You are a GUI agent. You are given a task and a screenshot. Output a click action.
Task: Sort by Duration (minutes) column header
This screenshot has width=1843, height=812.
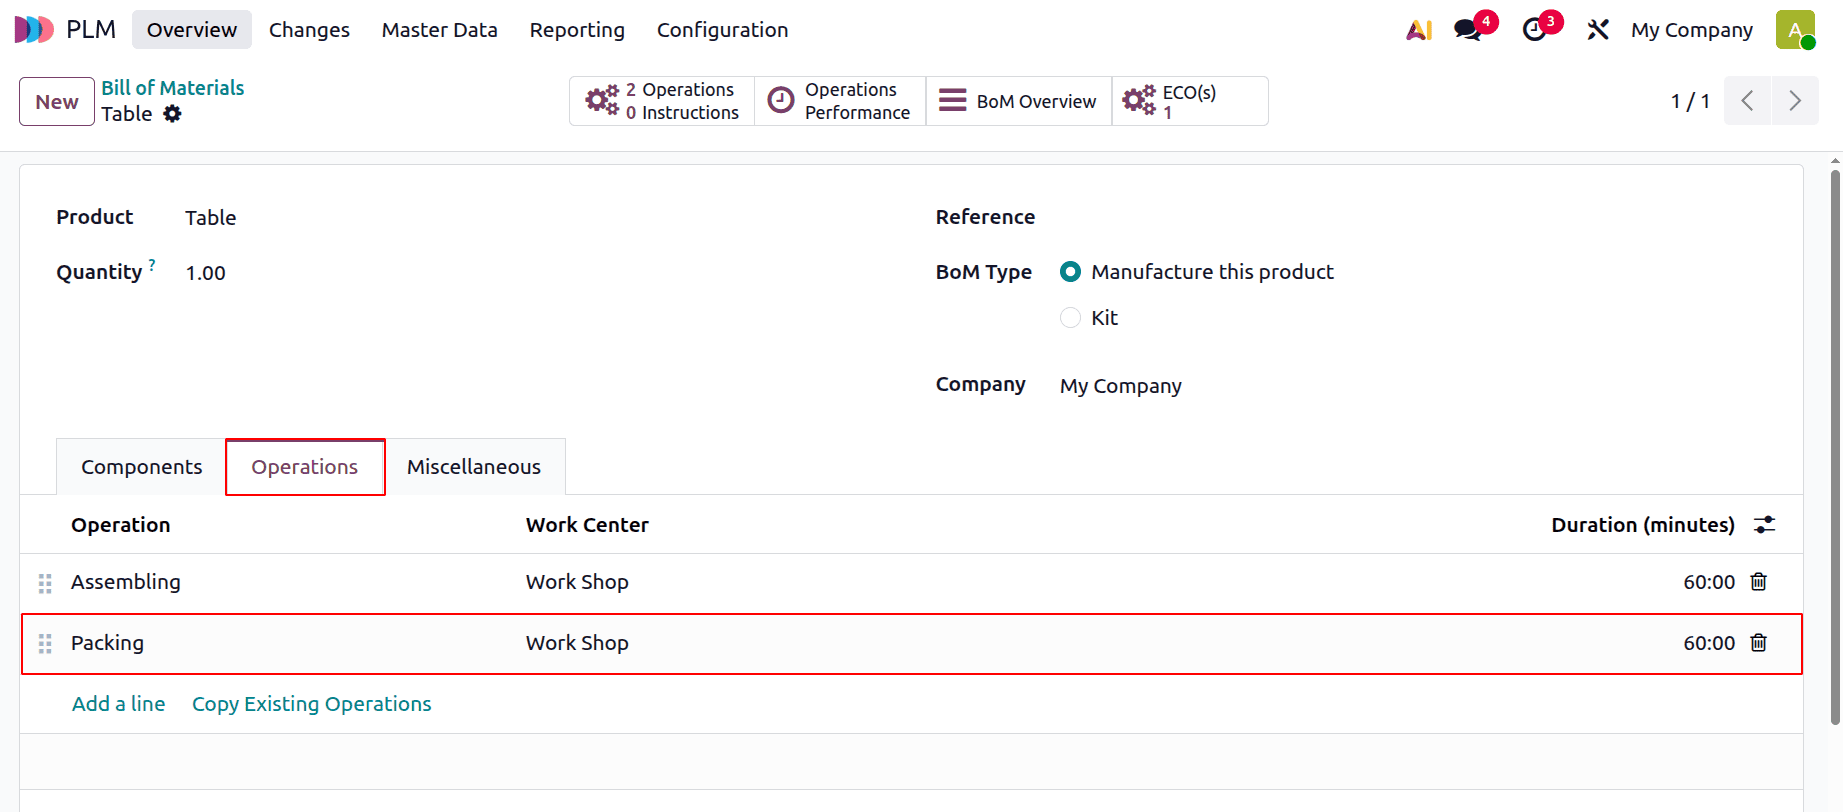pyautogui.click(x=1643, y=525)
